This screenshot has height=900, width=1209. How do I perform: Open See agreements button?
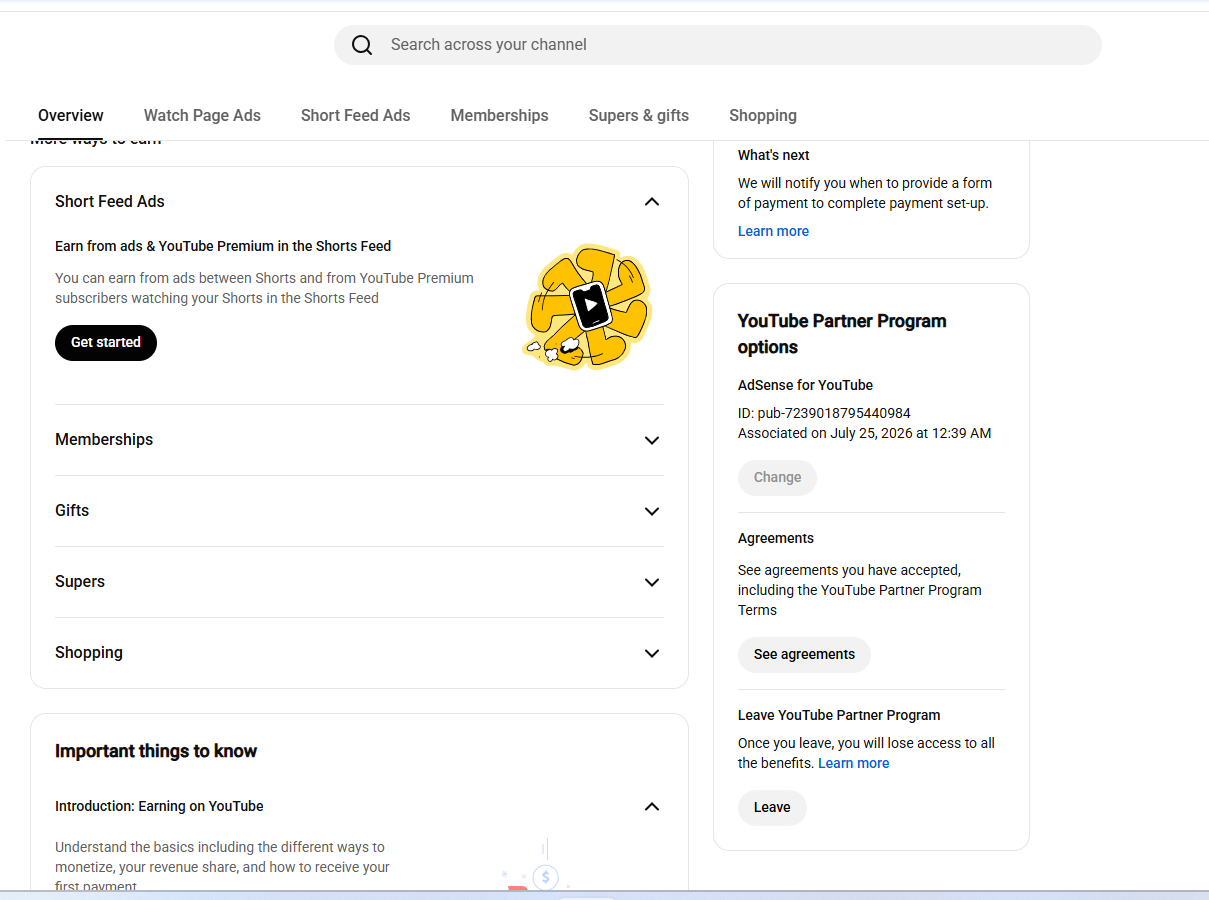coord(804,654)
